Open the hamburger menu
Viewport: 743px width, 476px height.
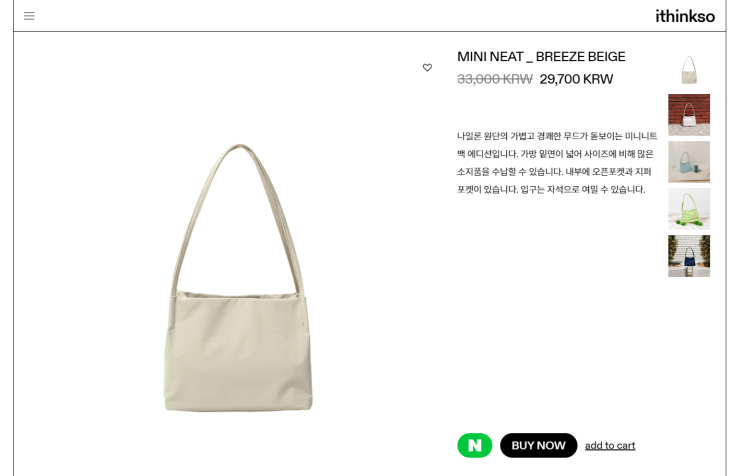pyautogui.click(x=29, y=16)
